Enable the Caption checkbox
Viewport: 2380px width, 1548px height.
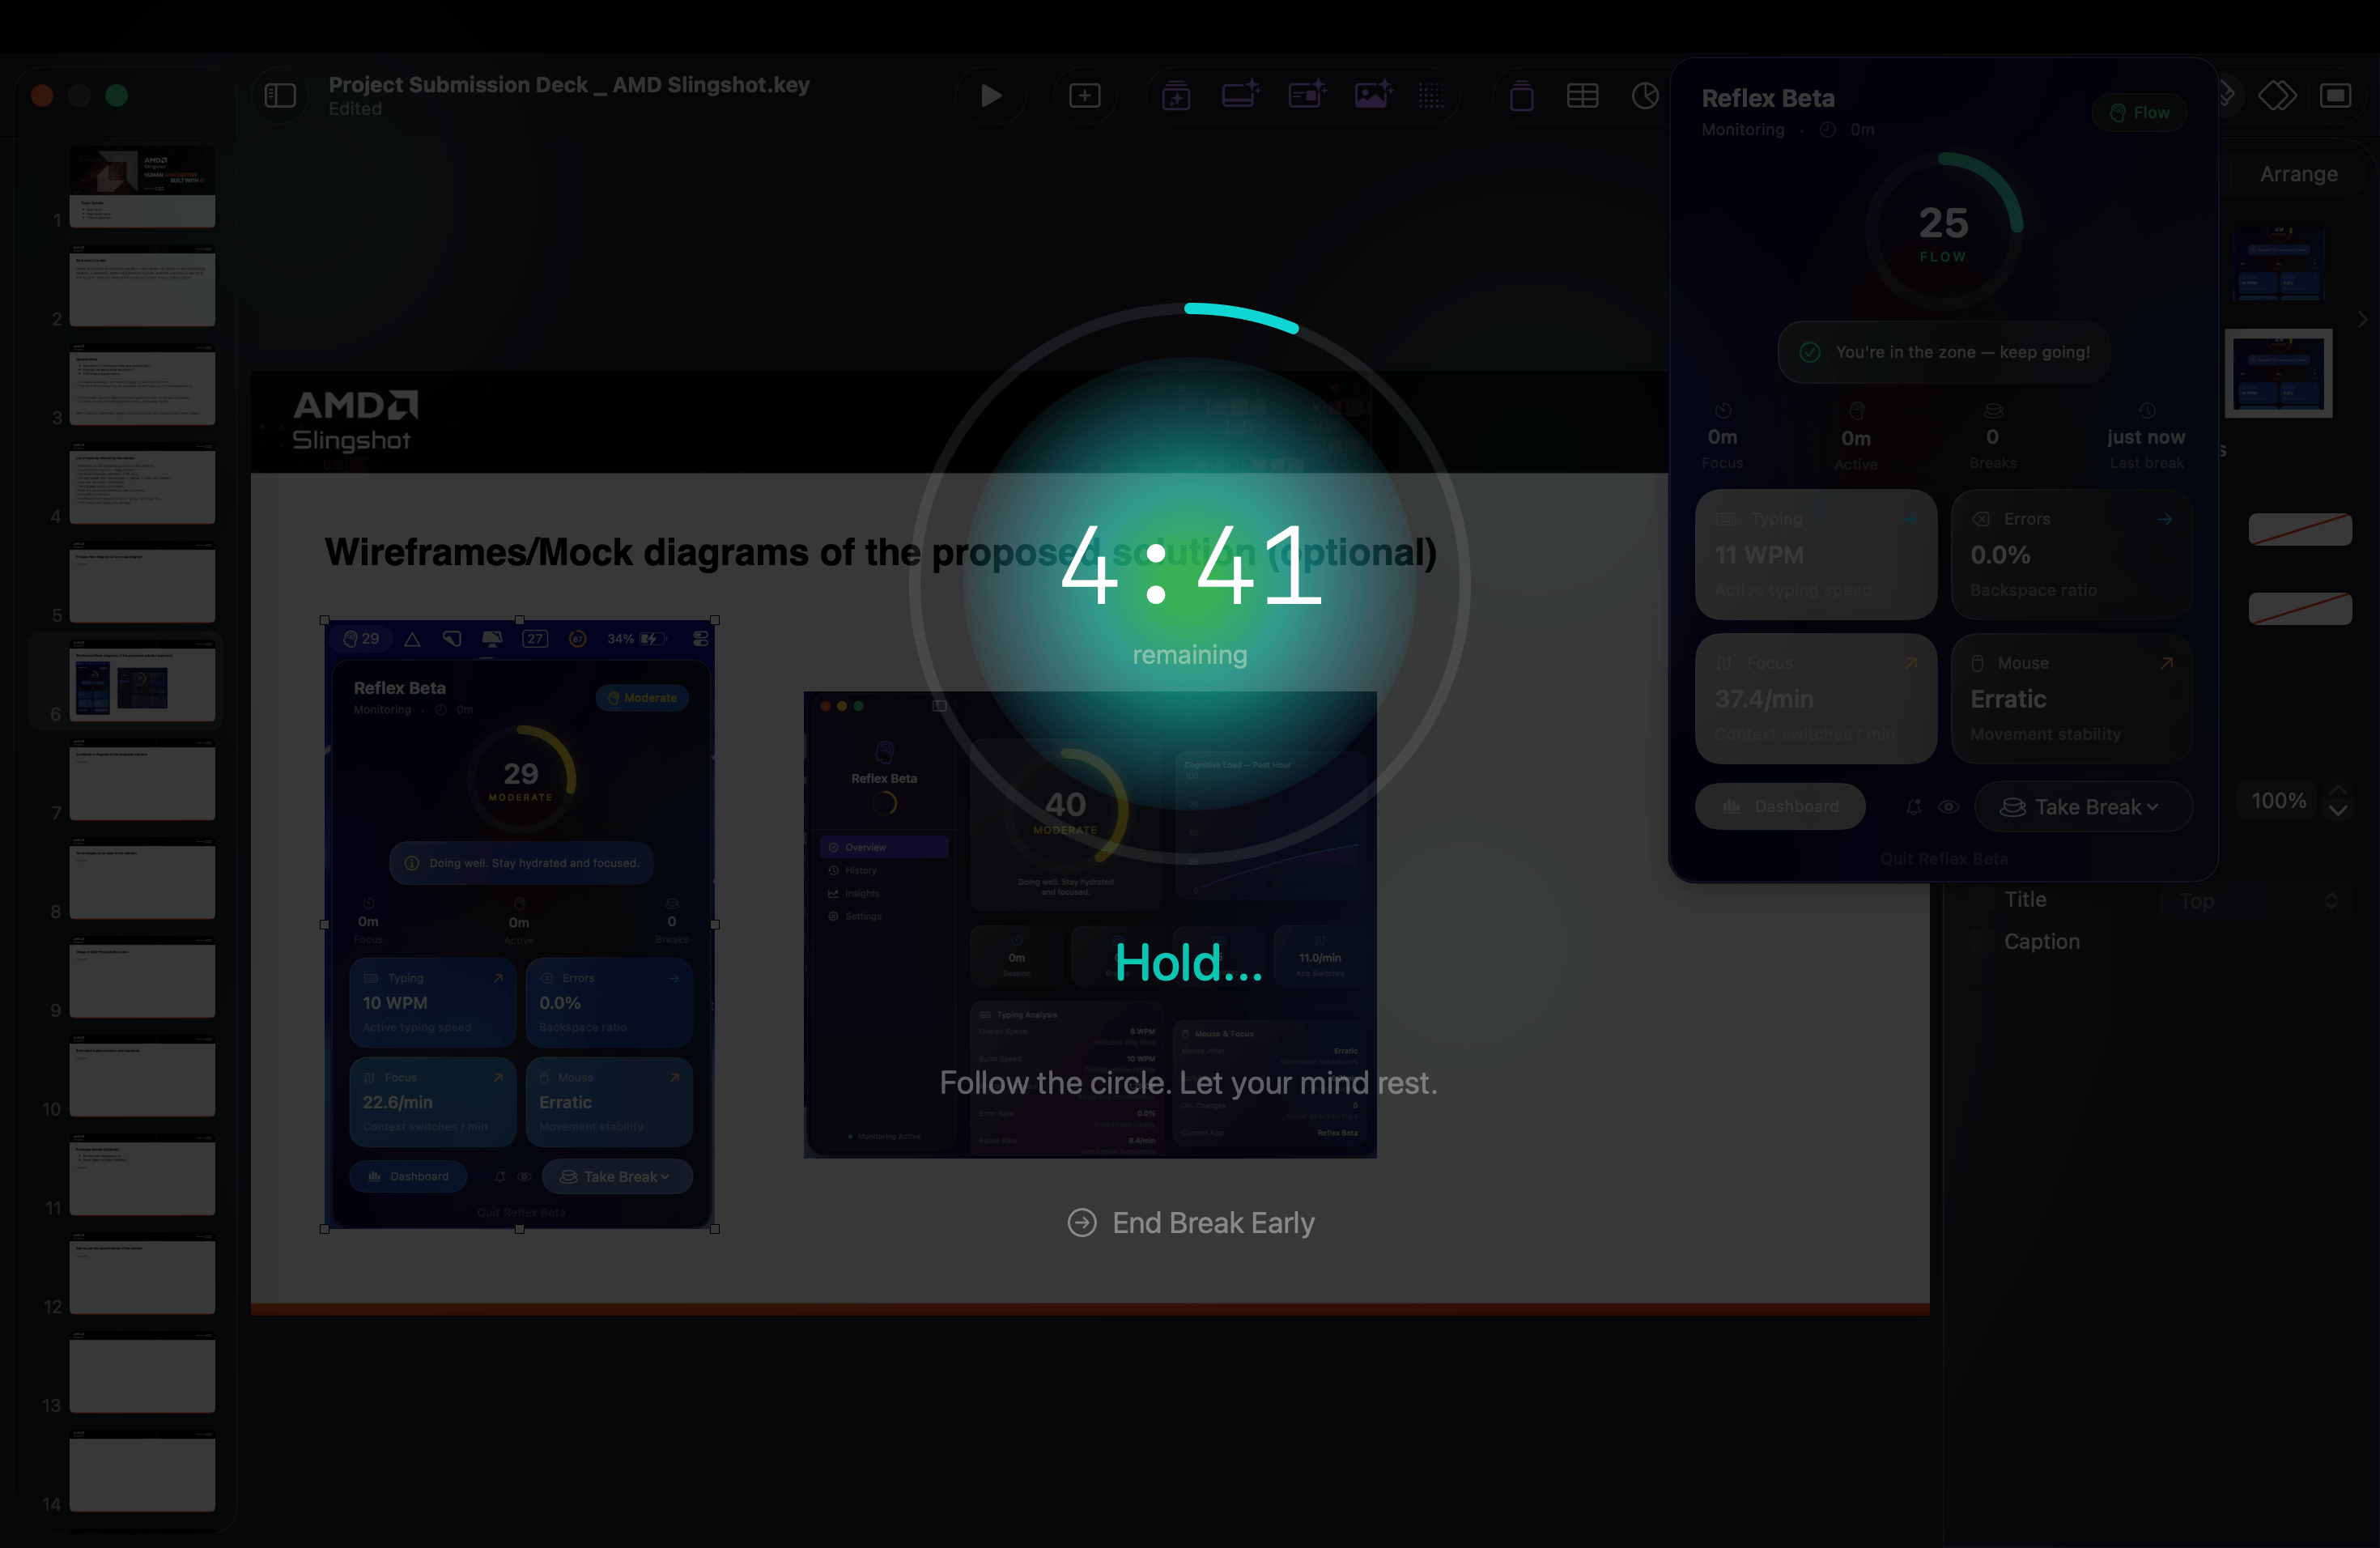(x=1981, y=942)
